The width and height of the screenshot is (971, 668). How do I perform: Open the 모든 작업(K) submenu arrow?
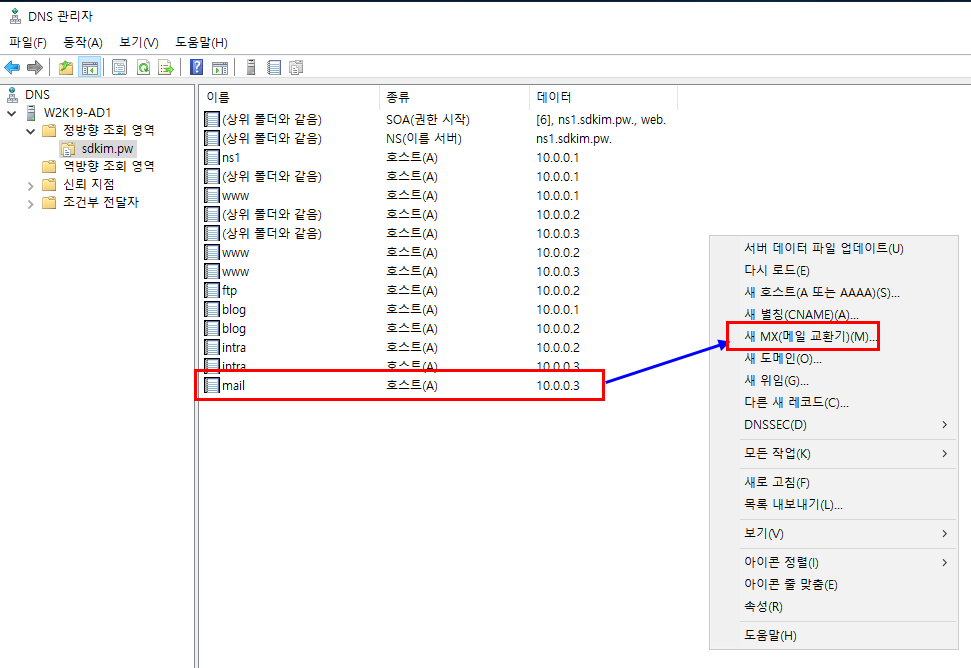(944, 454)
